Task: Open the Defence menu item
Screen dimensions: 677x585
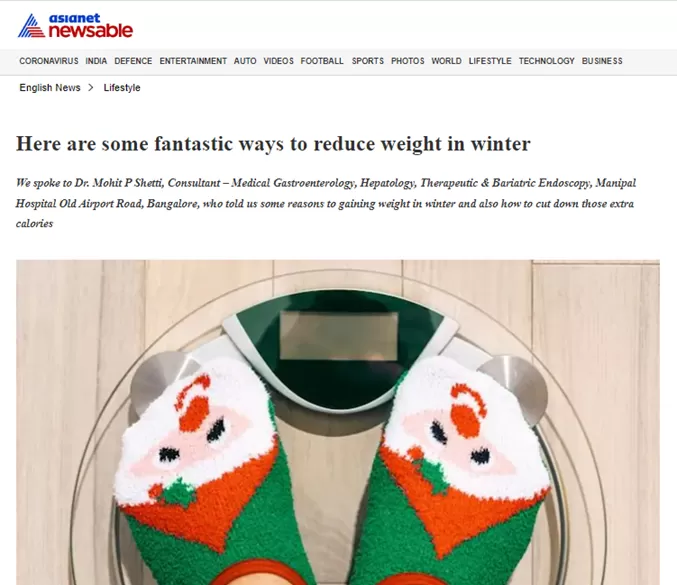Action: [x=133, y=61]
